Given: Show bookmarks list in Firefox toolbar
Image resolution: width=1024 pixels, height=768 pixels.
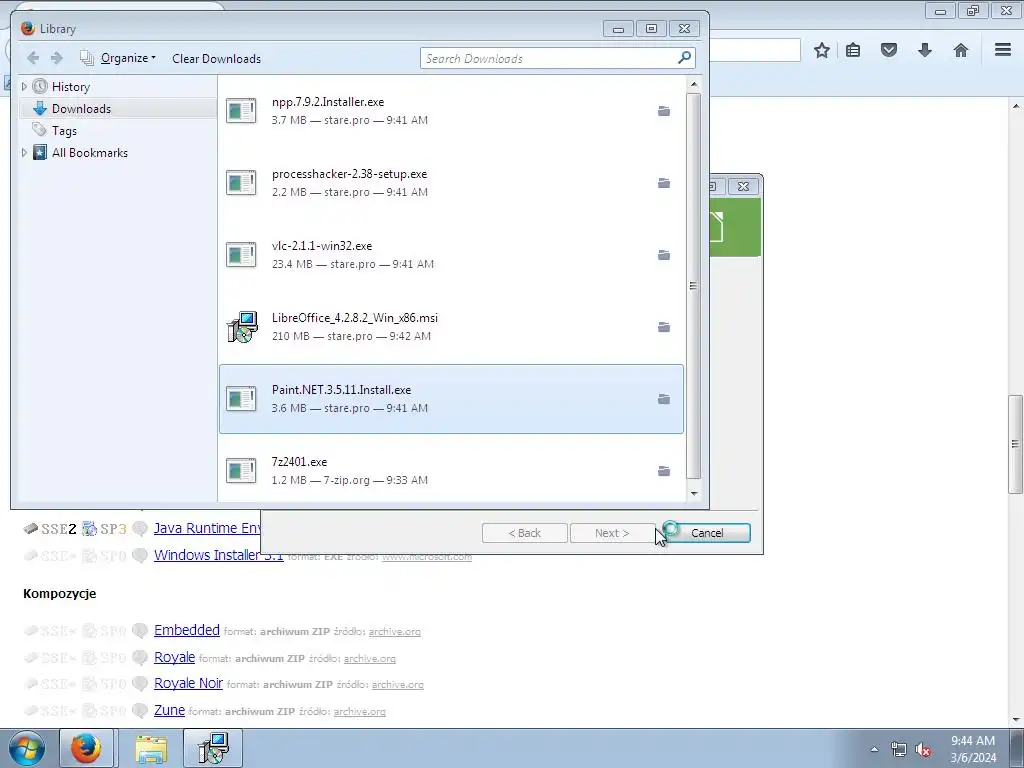Looking at the screenshot, I should [853, 50].
